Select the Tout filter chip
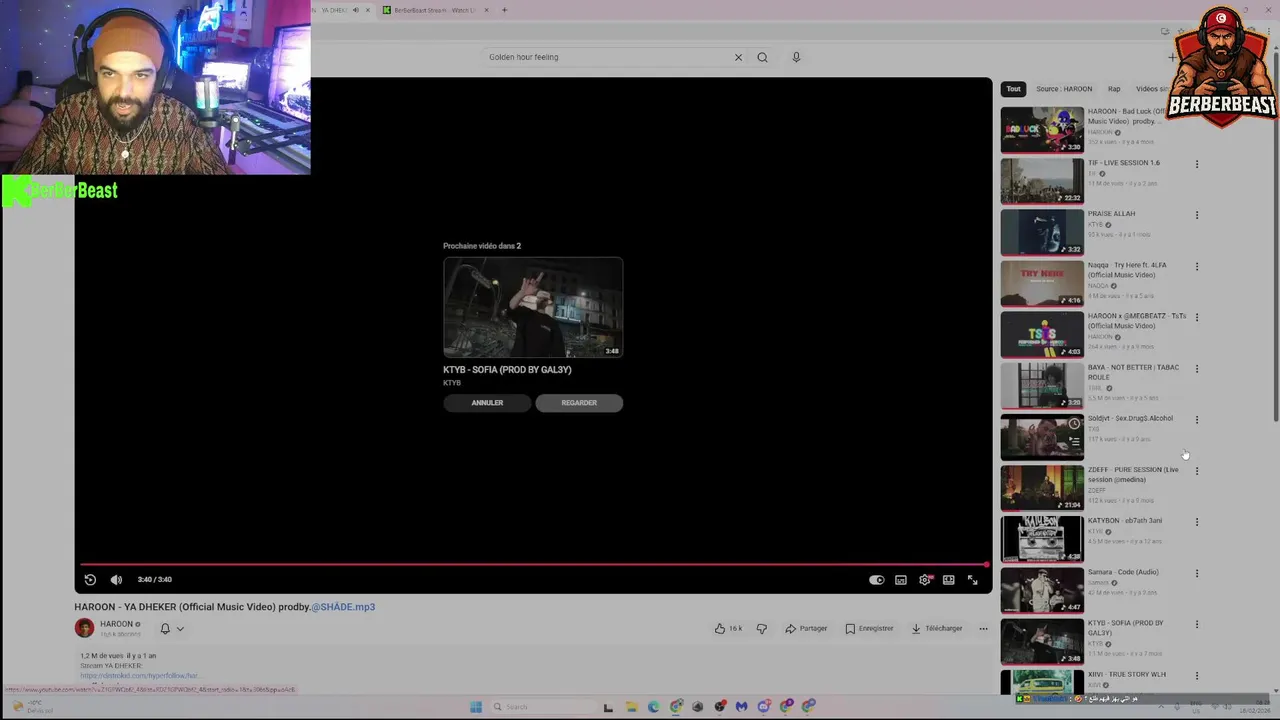 [x=1014, y=89]
